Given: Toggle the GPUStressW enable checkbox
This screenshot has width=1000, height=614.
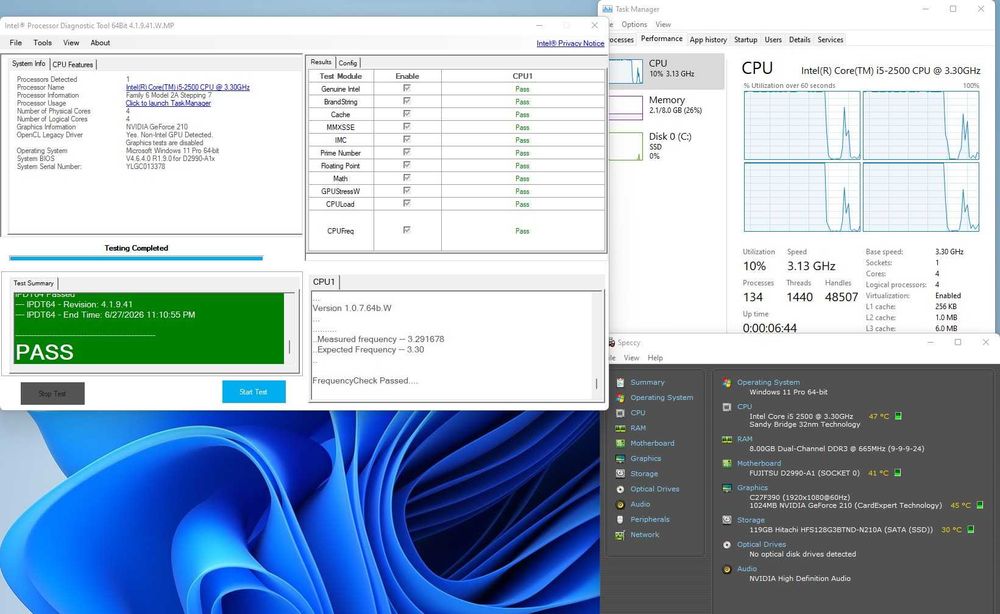Looking at the screenshot, I should point(407,190).
